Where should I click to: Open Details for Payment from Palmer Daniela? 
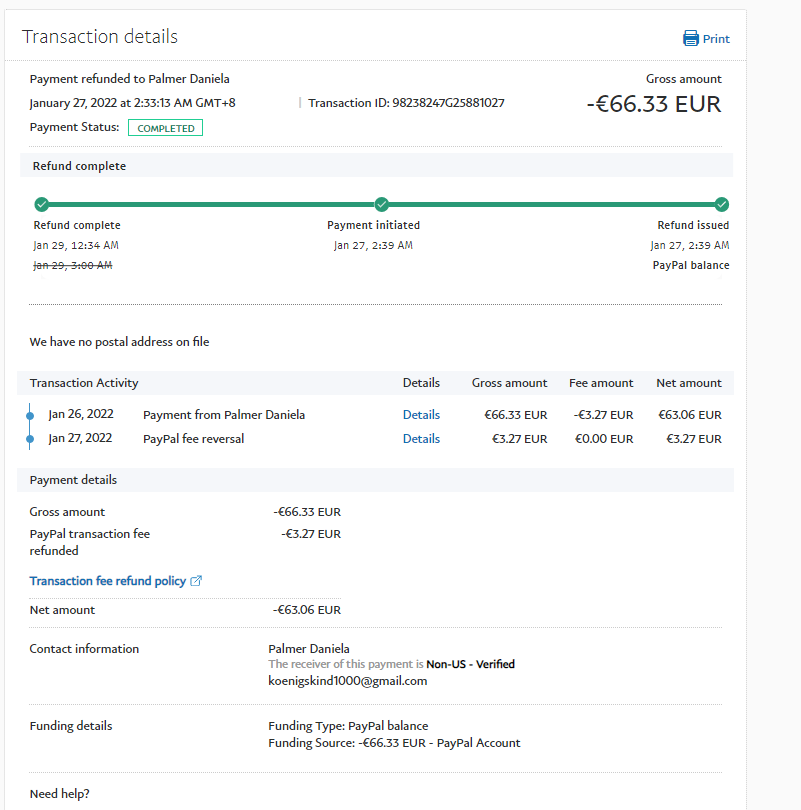421,415
